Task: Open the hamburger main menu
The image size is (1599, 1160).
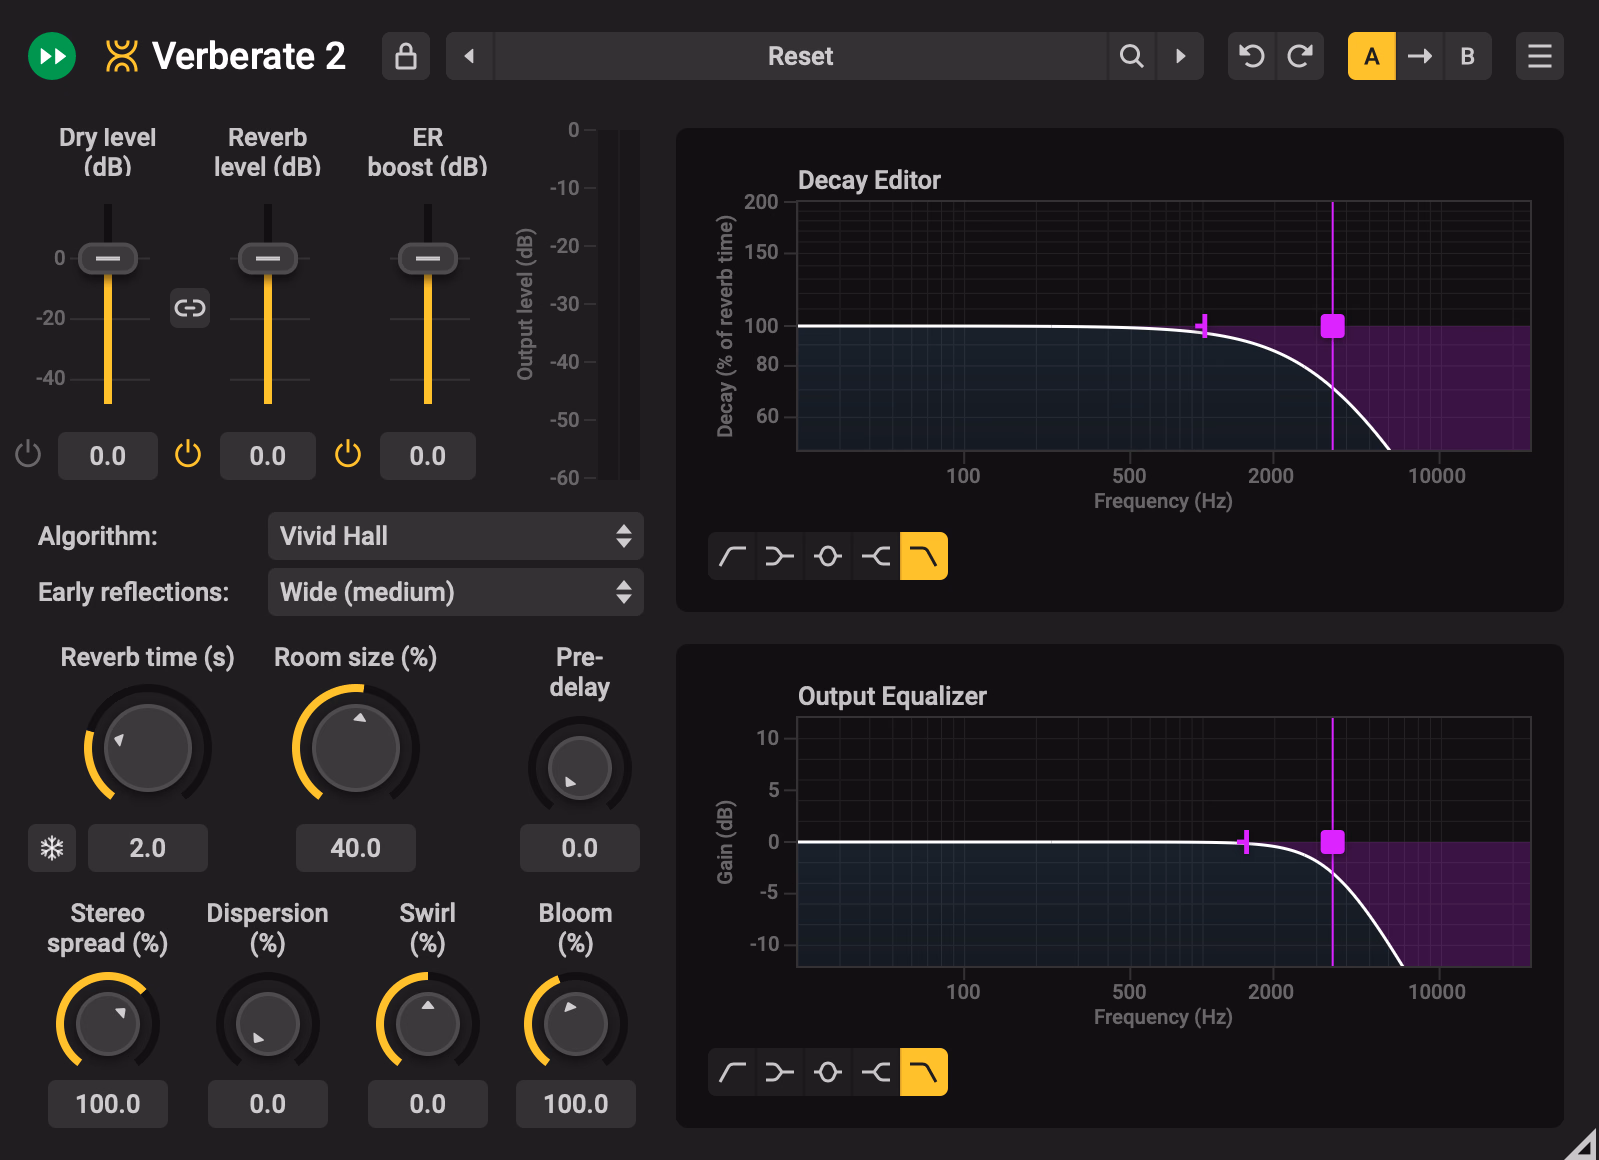Action: click(x=1540, y=56)
